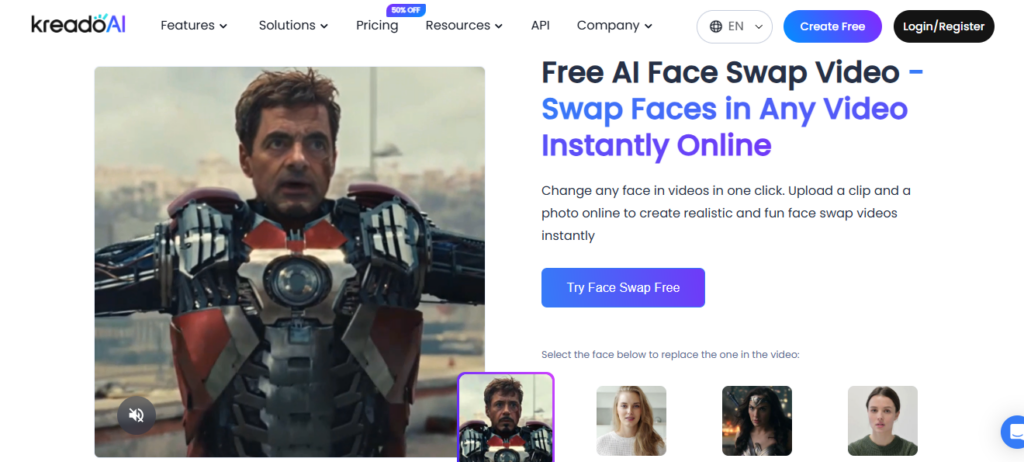This screenshot has height=462, width=1024.
Task: Click the main face swap video preview
Action: coord(289,261)
